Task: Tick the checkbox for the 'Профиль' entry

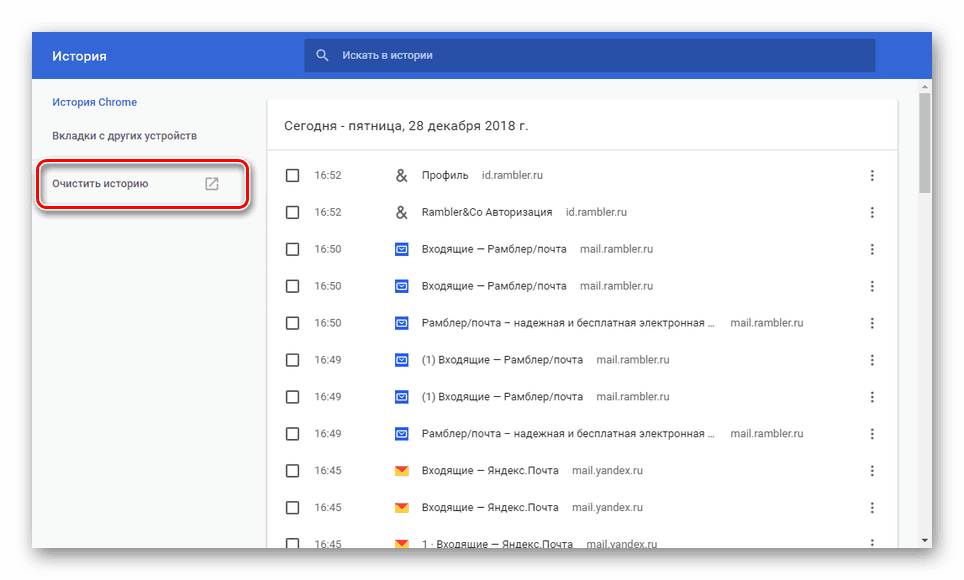Action: [293, 176]
